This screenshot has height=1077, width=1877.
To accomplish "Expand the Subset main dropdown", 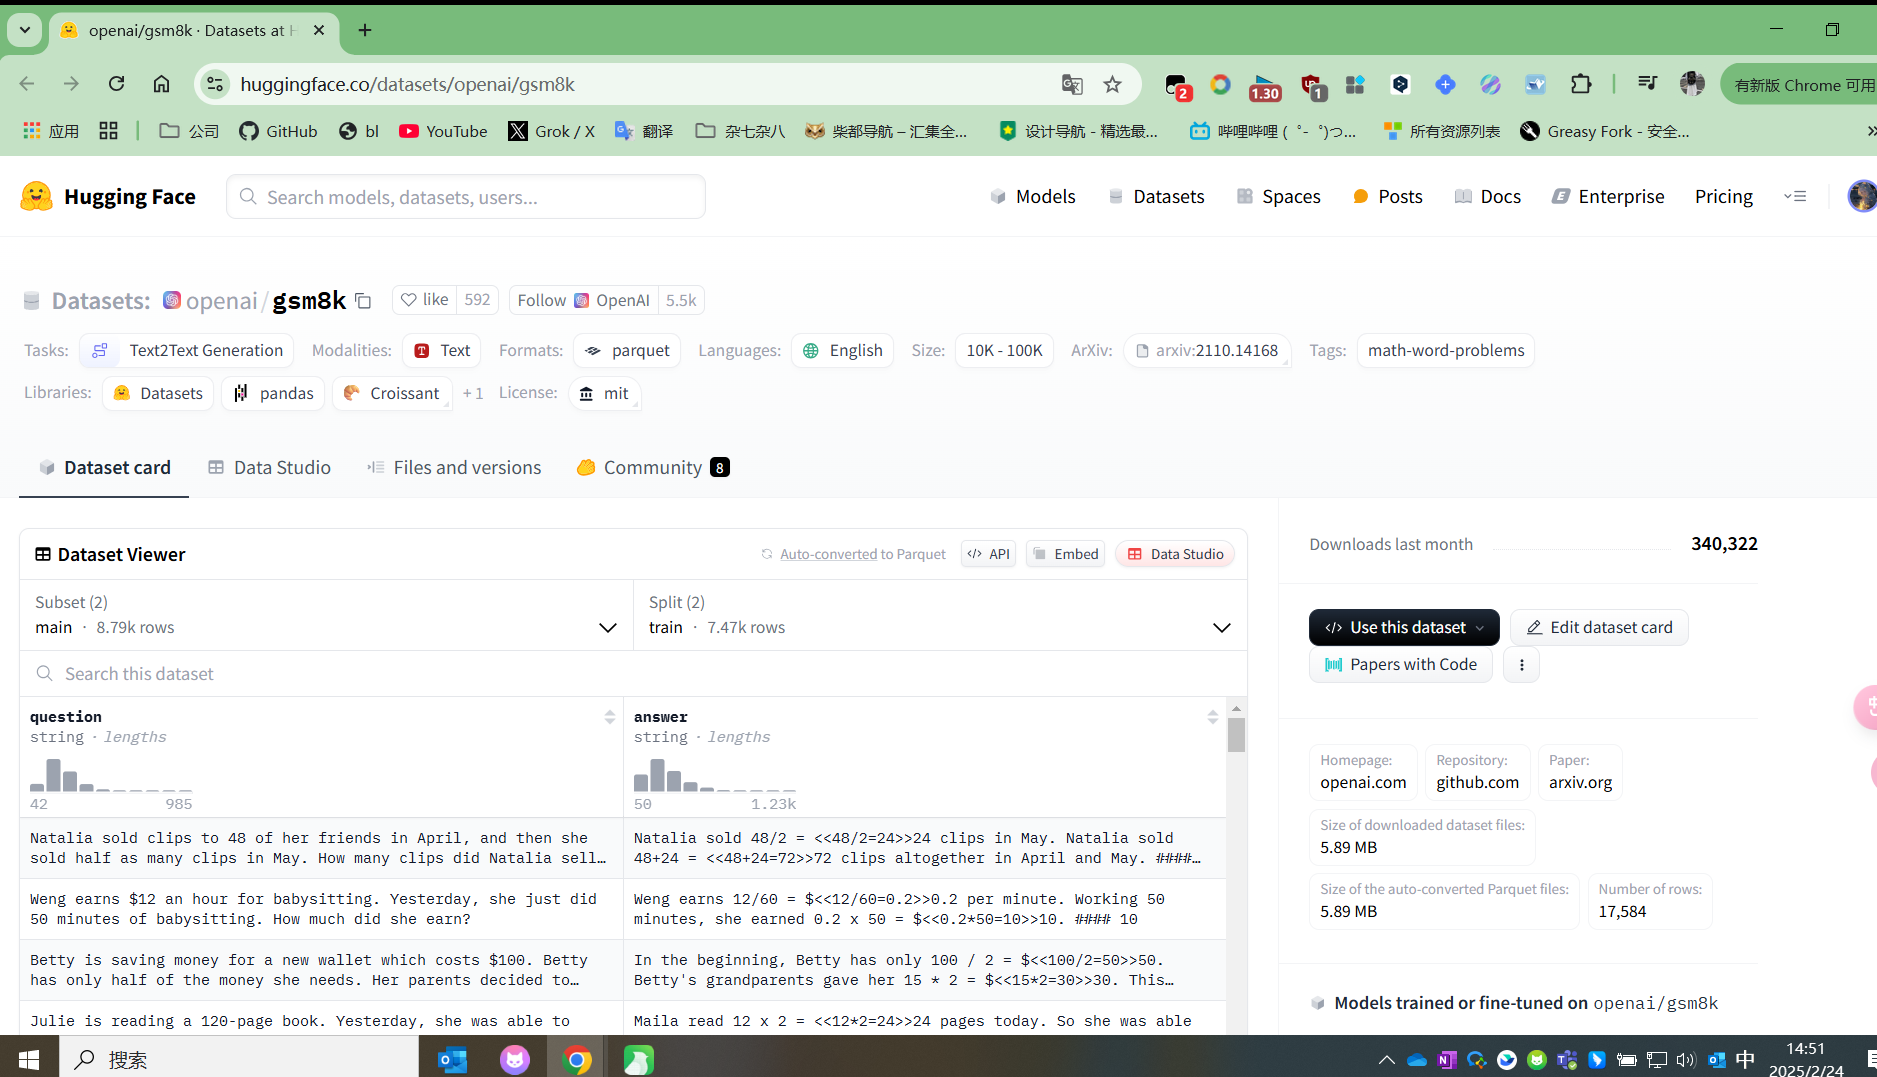I will (326, 615).
